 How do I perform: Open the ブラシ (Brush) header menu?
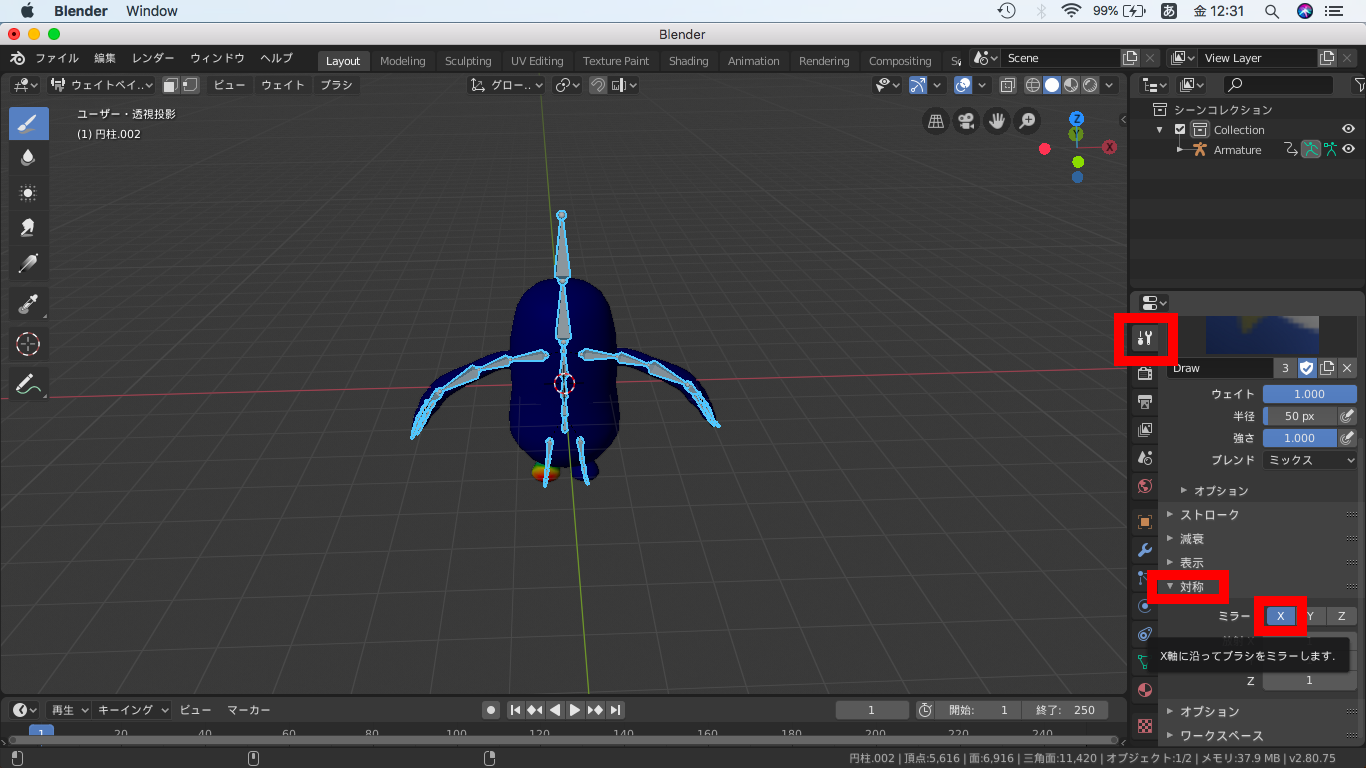click(x=336, y=85)
